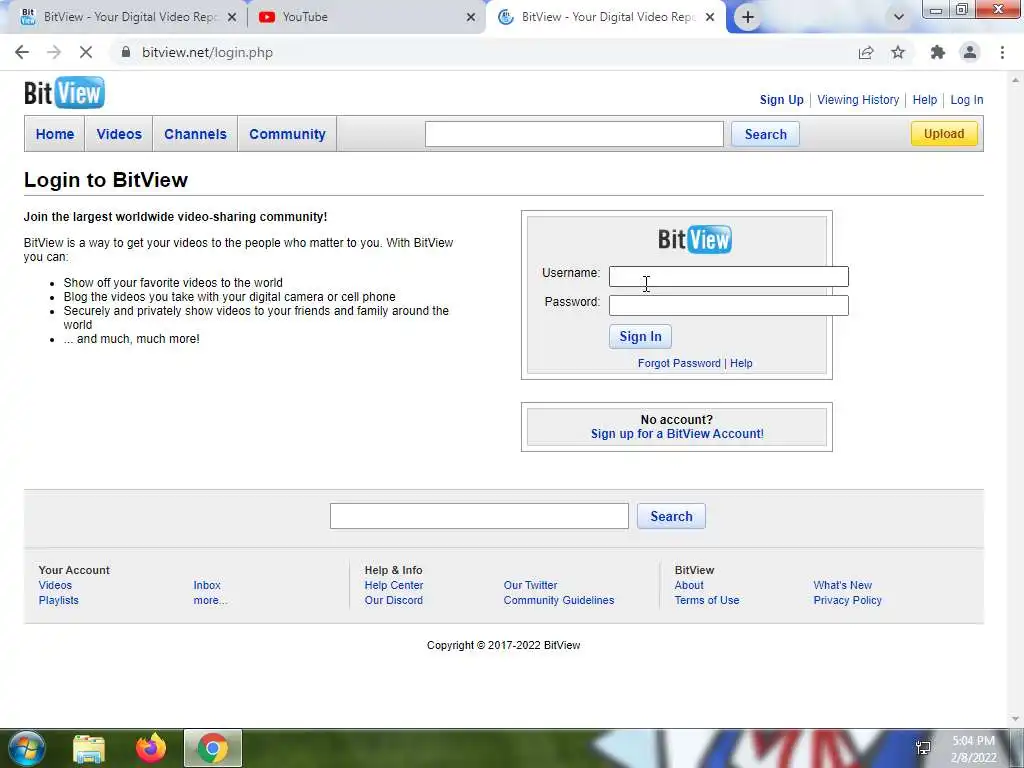Click the Forgot Password link
Screen dimensions: 1024x768
[679, 363]
